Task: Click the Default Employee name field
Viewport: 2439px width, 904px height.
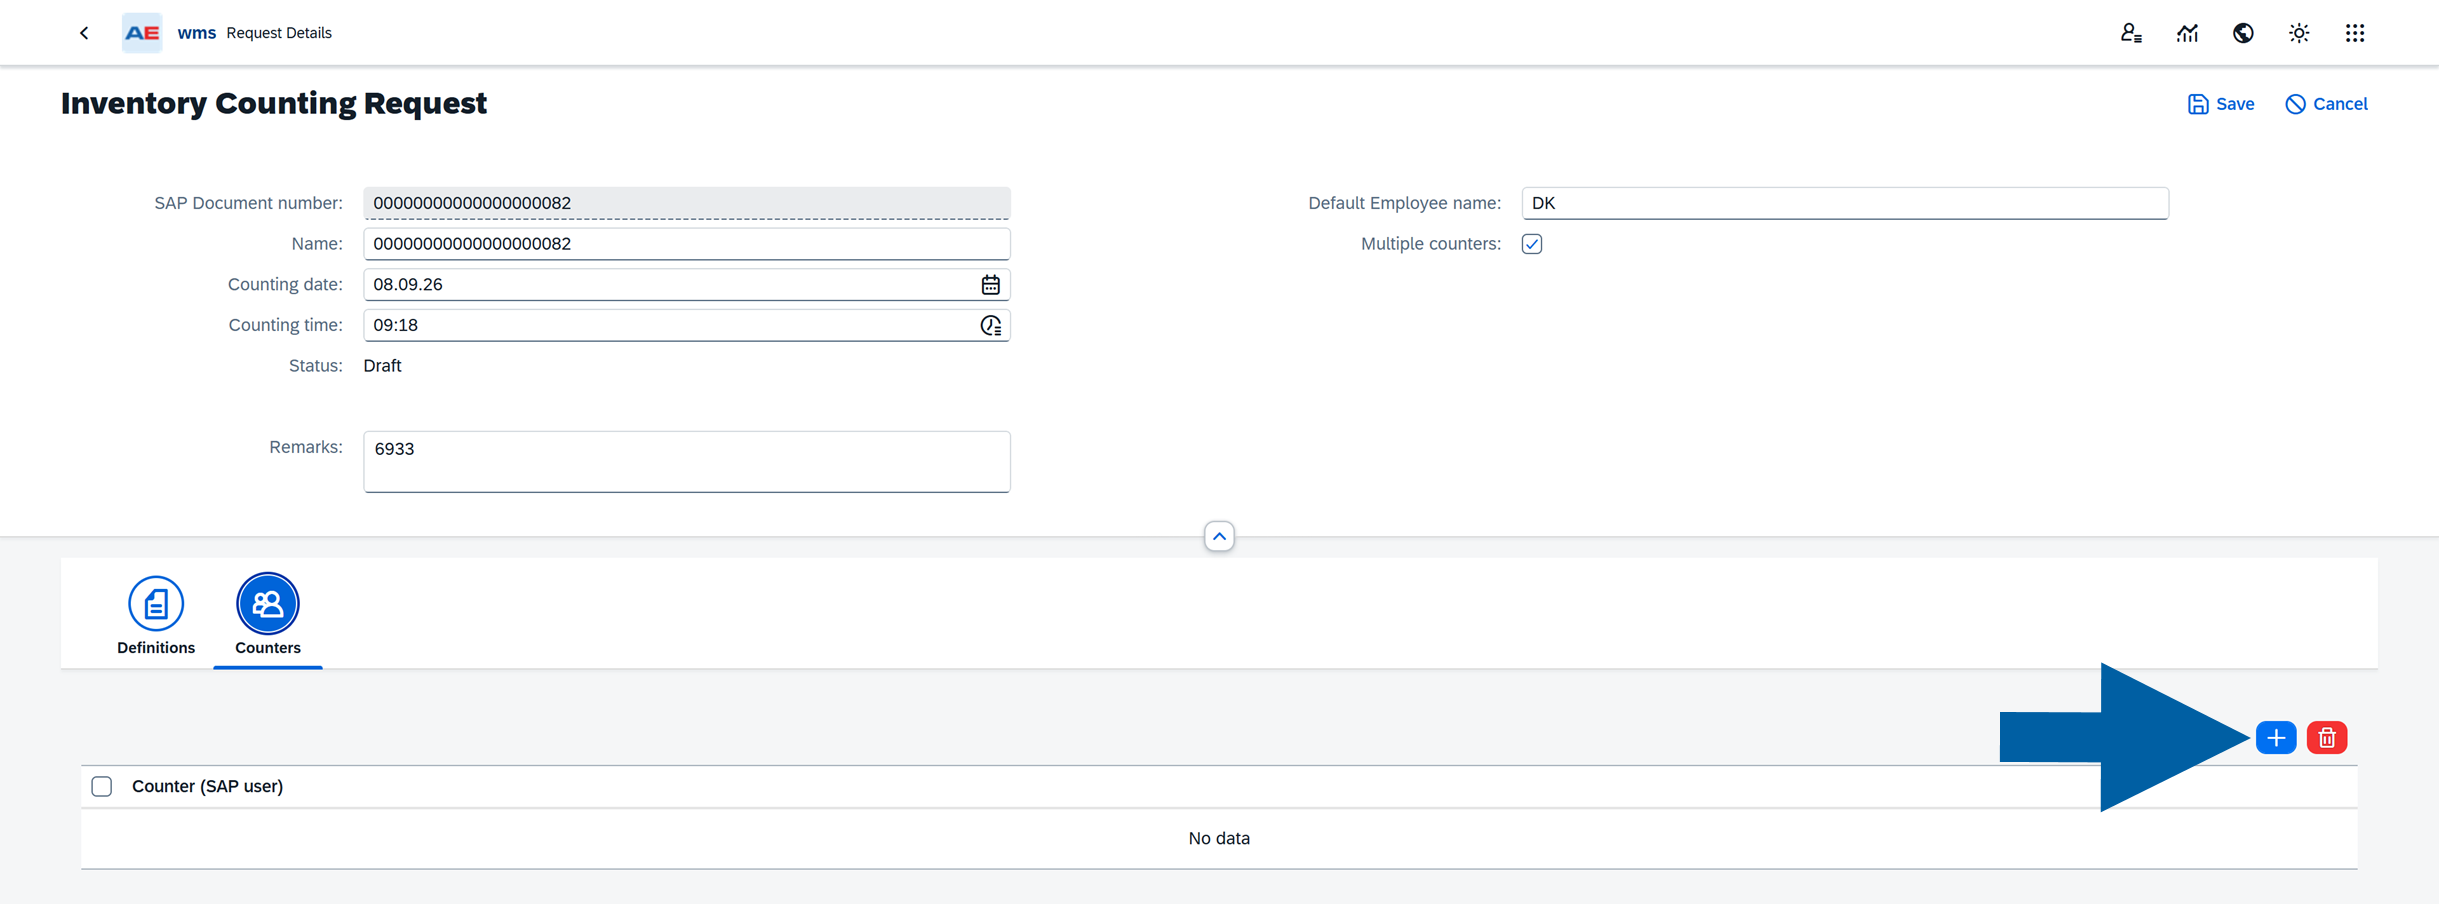Action: (1845, 203)
